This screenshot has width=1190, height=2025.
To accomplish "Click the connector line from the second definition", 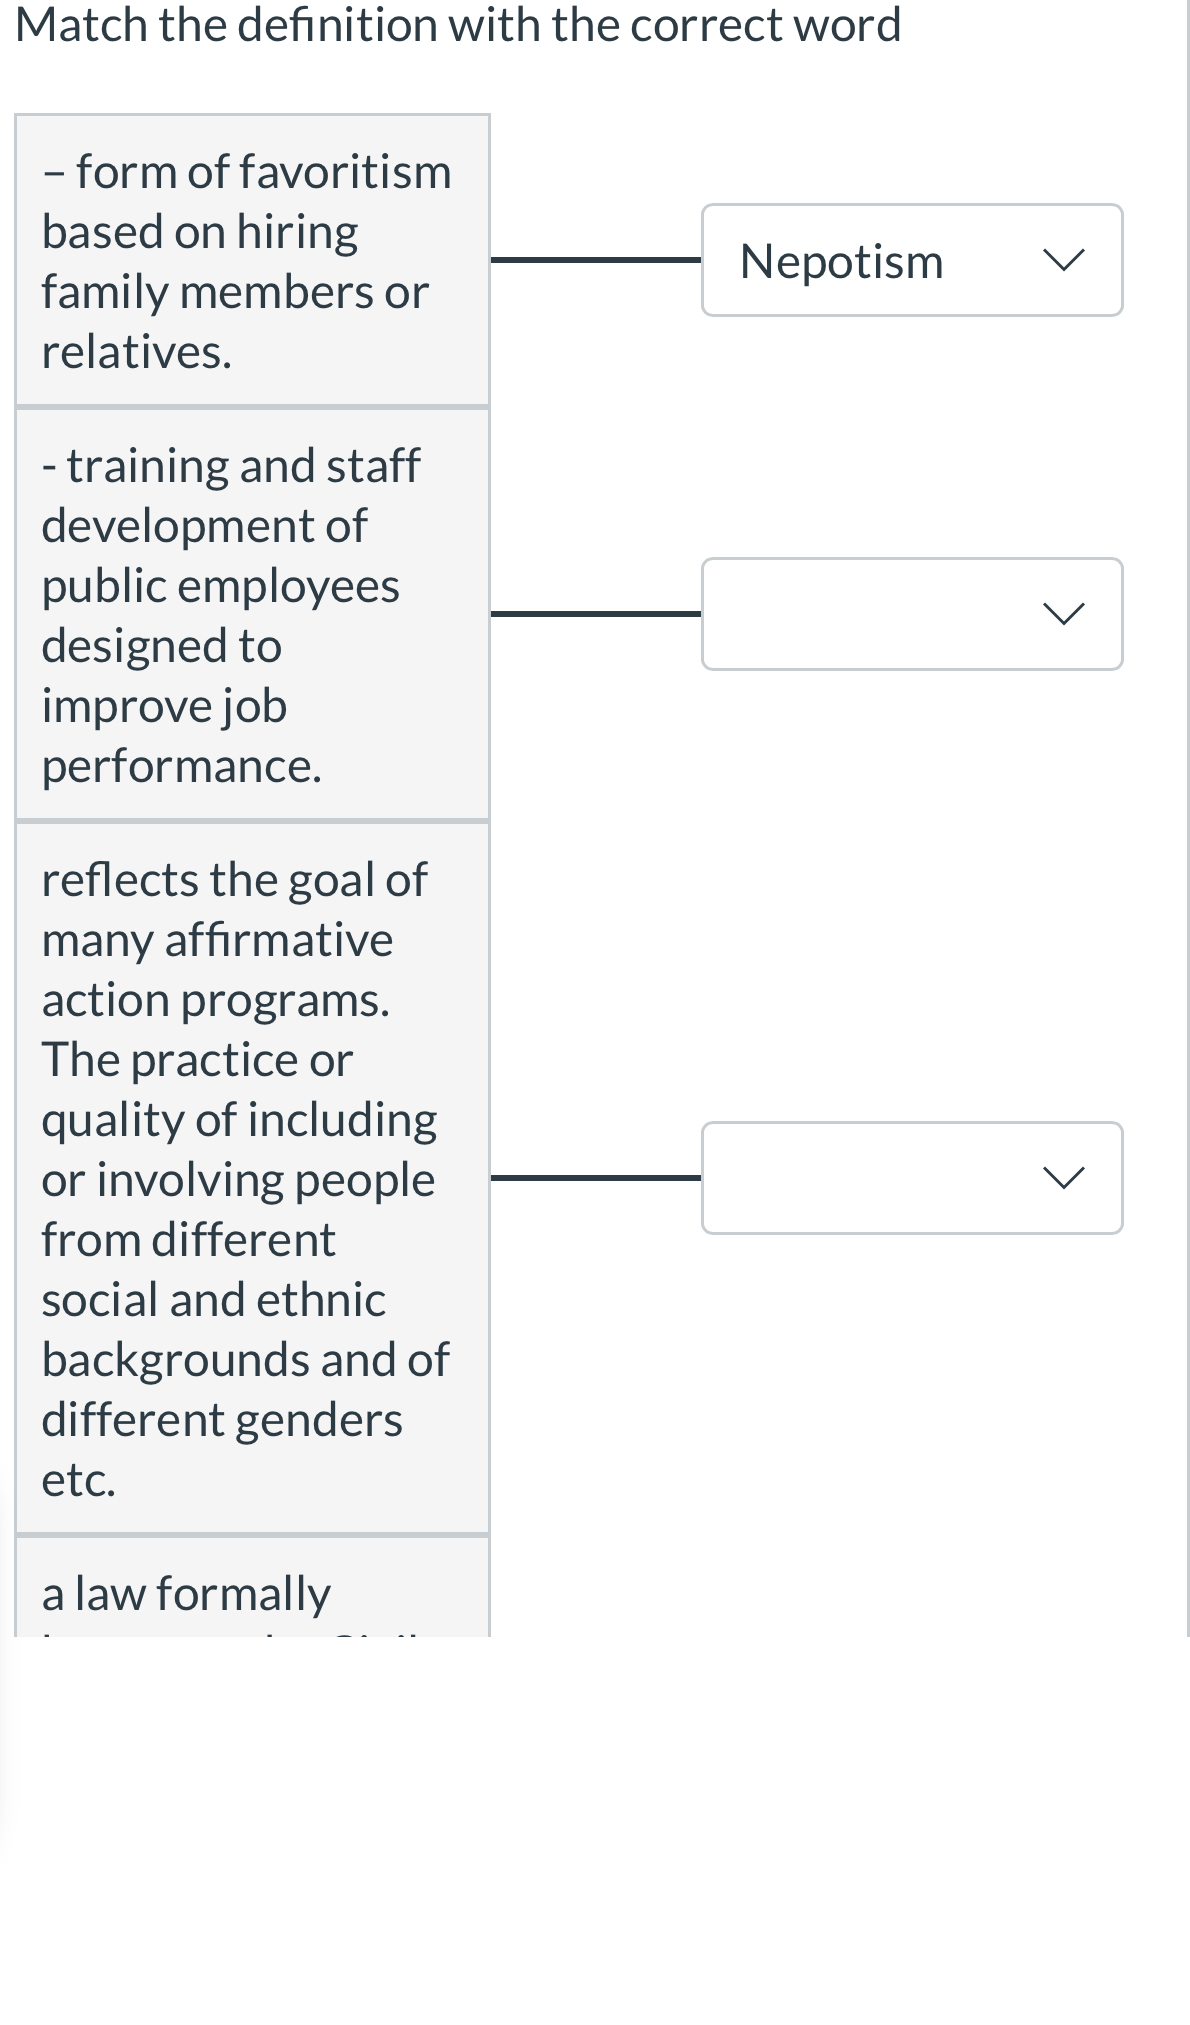I will click(x=595, y=614).
